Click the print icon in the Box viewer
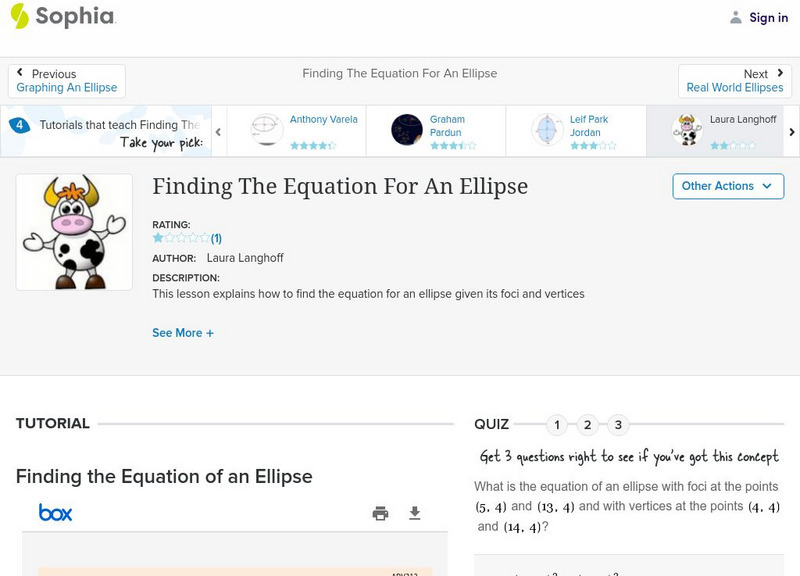800x576 pixels. coord(380,512)
